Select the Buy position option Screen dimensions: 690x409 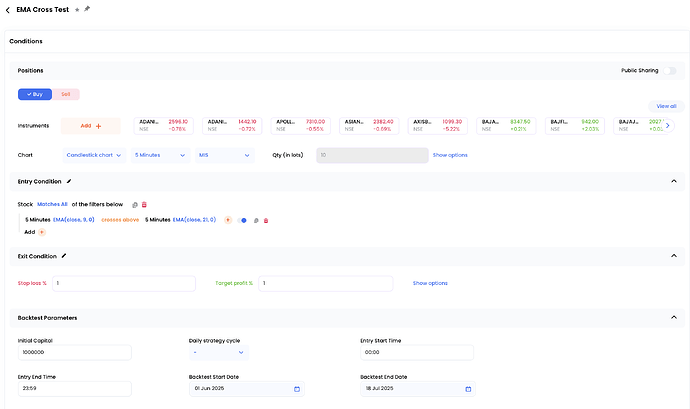34,94
